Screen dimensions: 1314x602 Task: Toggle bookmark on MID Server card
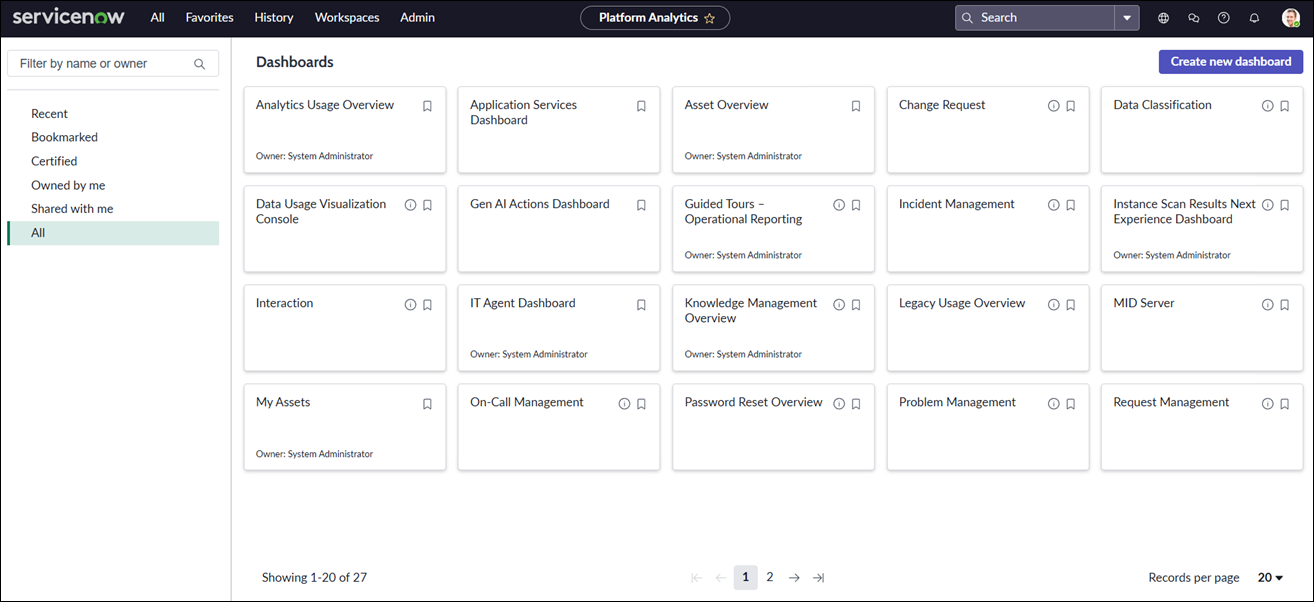[1285, 305]
